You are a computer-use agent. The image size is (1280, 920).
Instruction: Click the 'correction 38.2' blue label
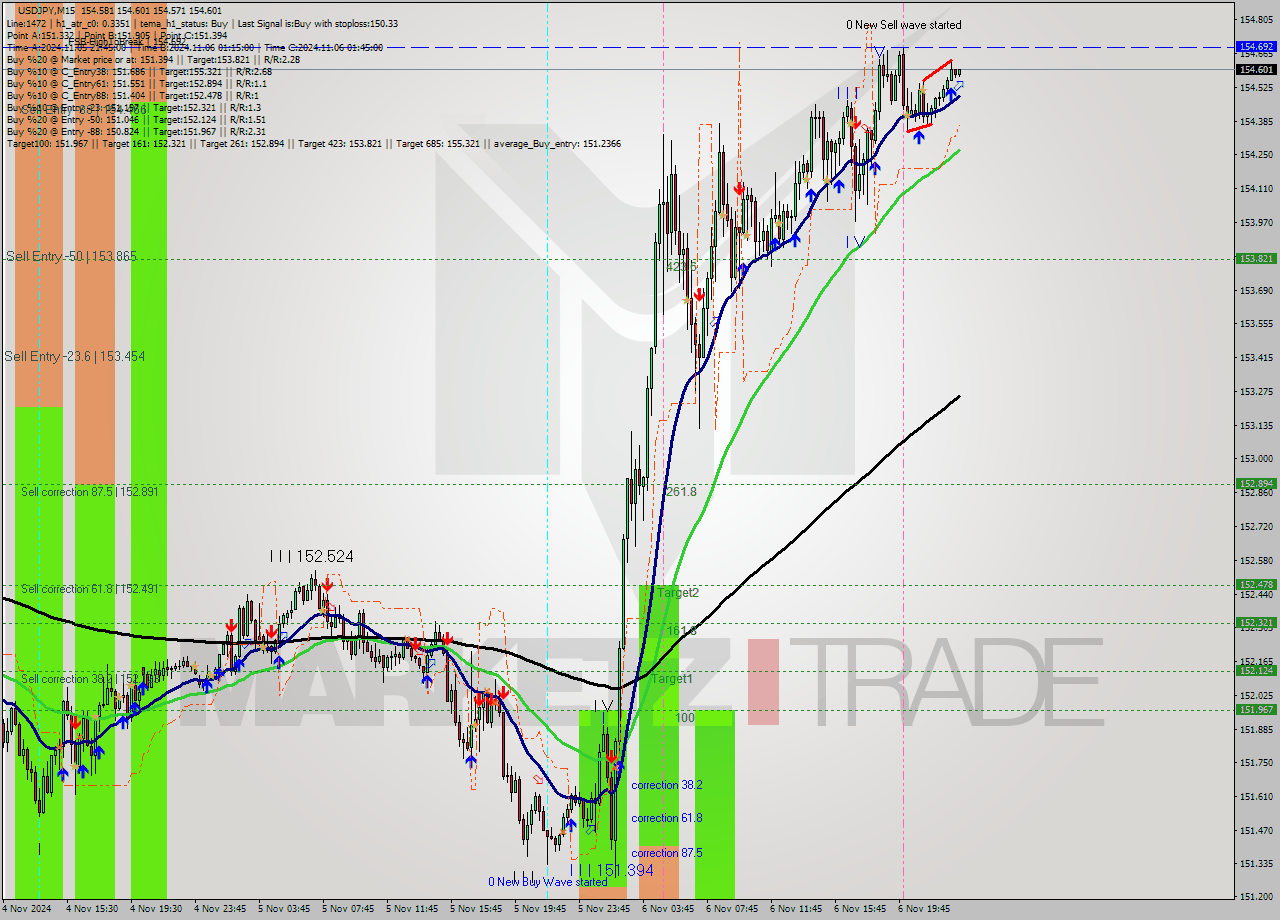[667, 785]
